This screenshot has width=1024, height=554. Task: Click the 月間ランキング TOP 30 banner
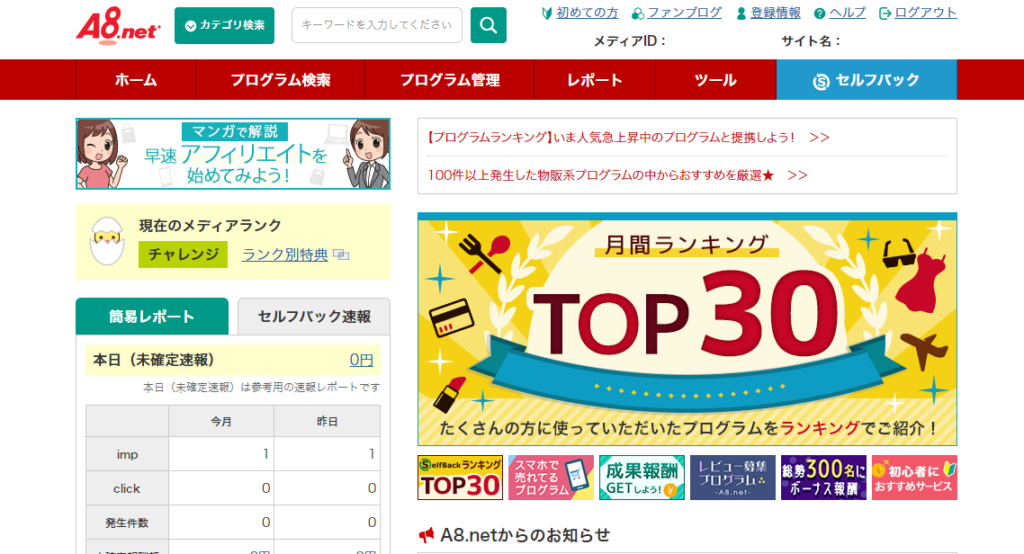tap(687, 330)
